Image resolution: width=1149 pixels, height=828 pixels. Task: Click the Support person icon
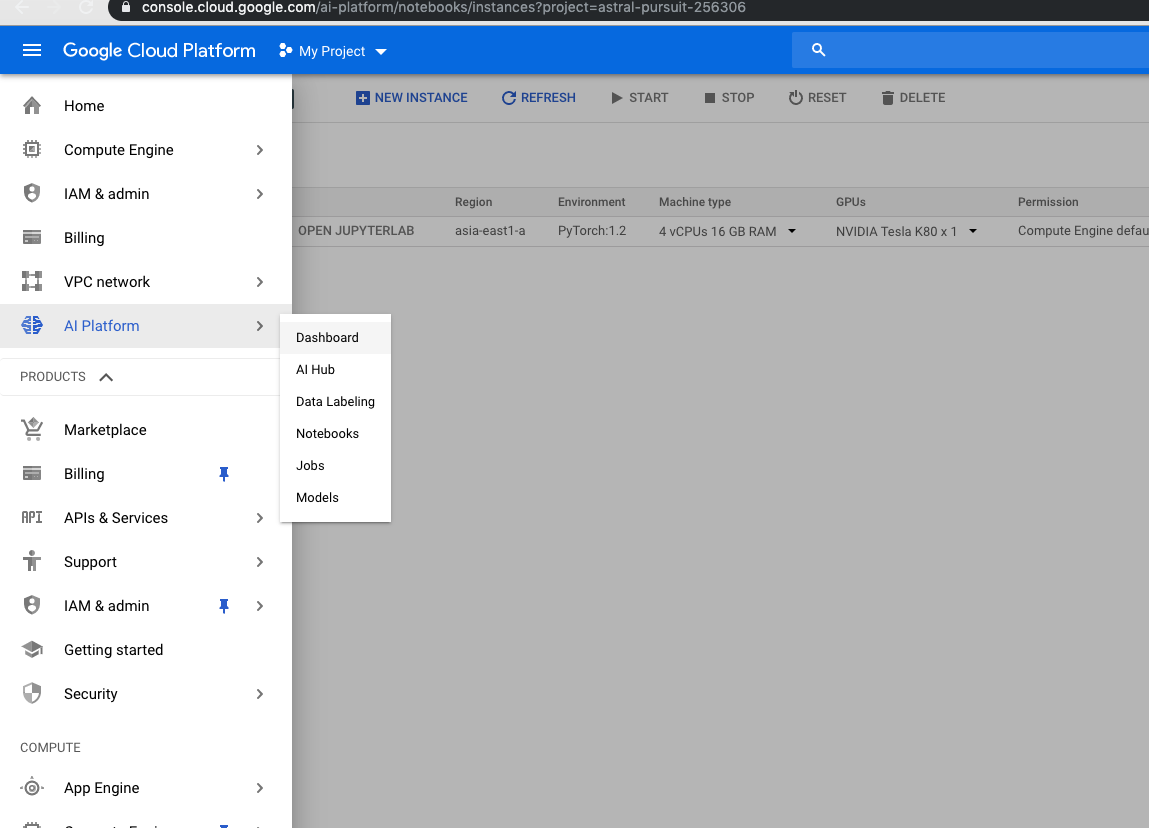[32, 561]
